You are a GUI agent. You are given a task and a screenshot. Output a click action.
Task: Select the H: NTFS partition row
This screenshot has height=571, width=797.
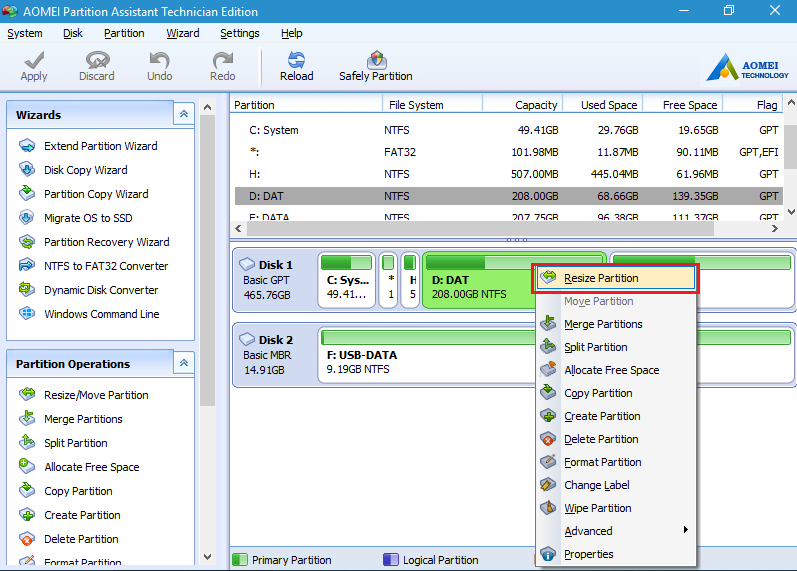pos(508,174)
